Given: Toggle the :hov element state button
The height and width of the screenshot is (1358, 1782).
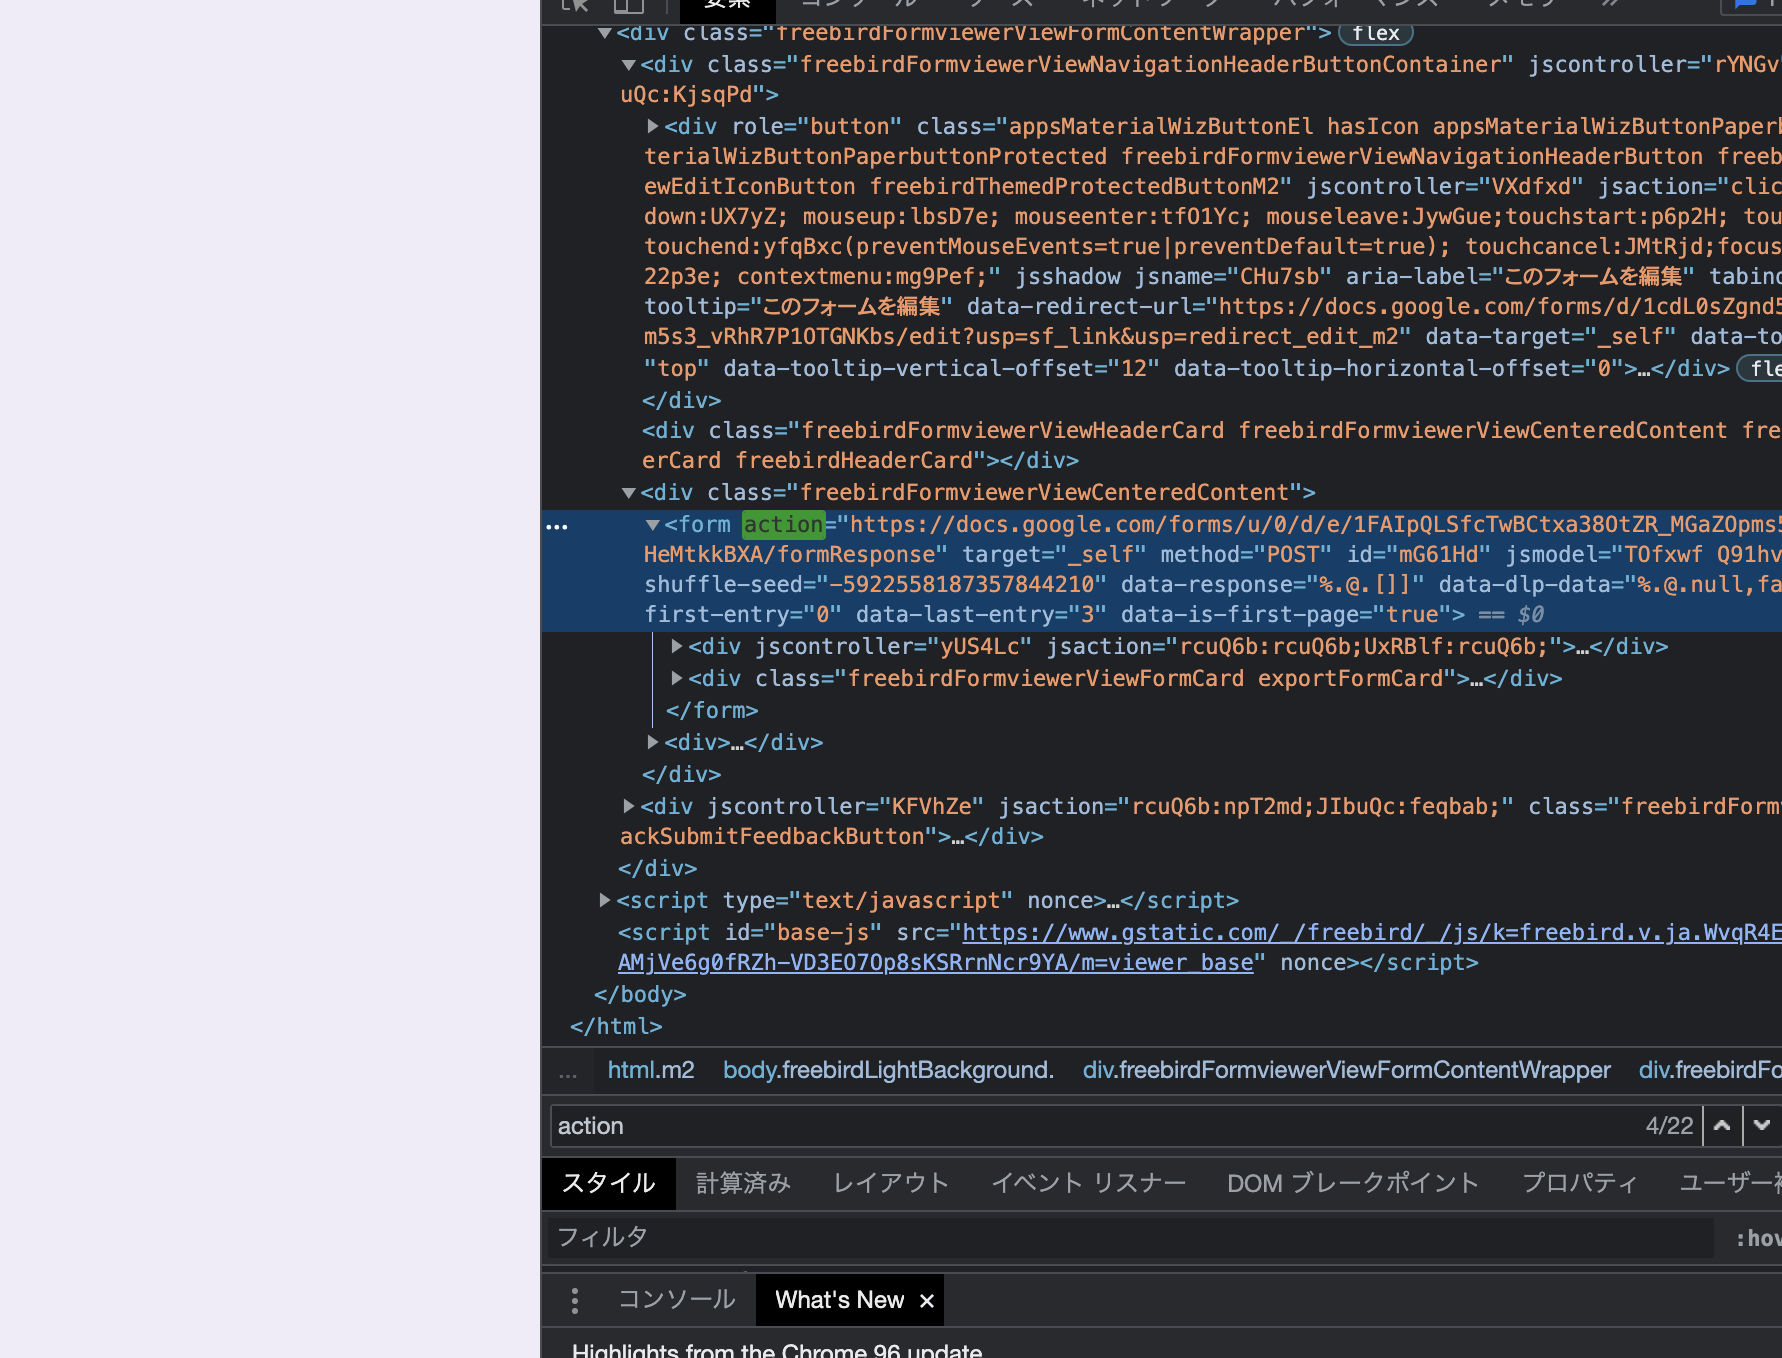Looking at the screenshot, I should [x=1757, y=1238].
